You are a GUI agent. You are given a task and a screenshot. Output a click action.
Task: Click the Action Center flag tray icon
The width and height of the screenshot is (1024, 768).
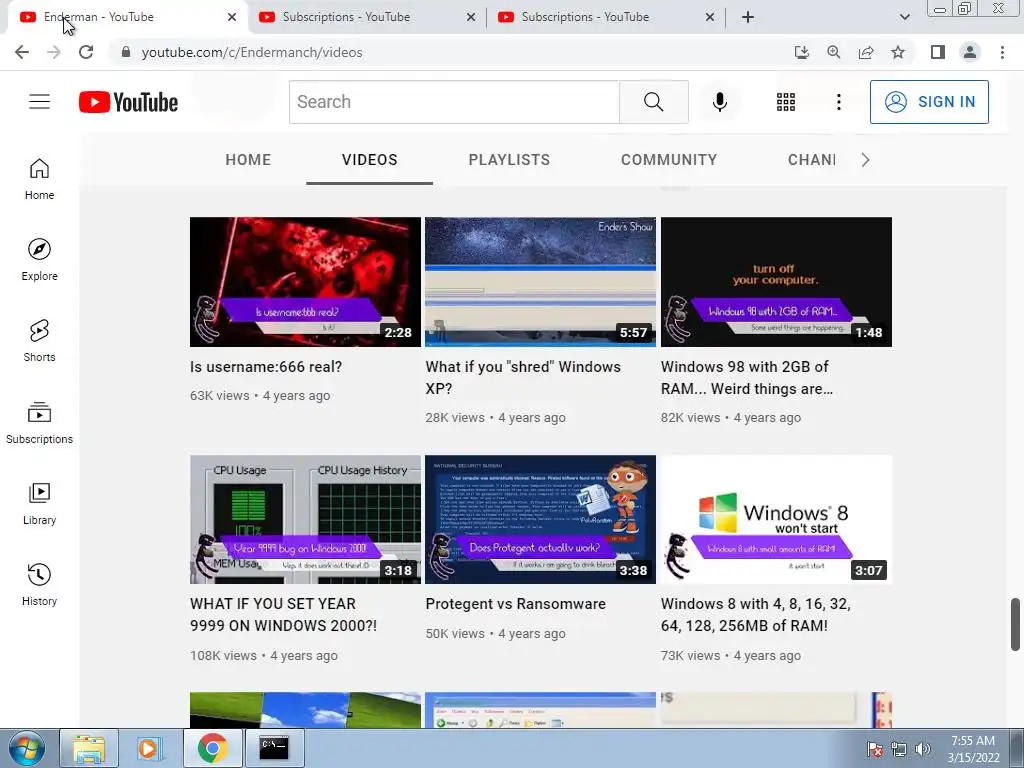coord(875,749)
